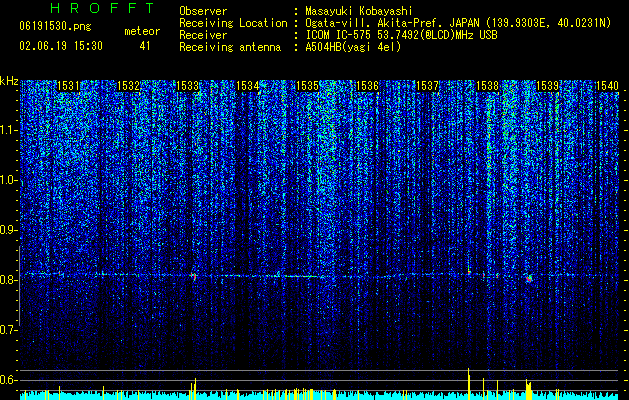Click the 1537 time marker
The width and height of the screenshot is (629, 400).
(428, 86)
